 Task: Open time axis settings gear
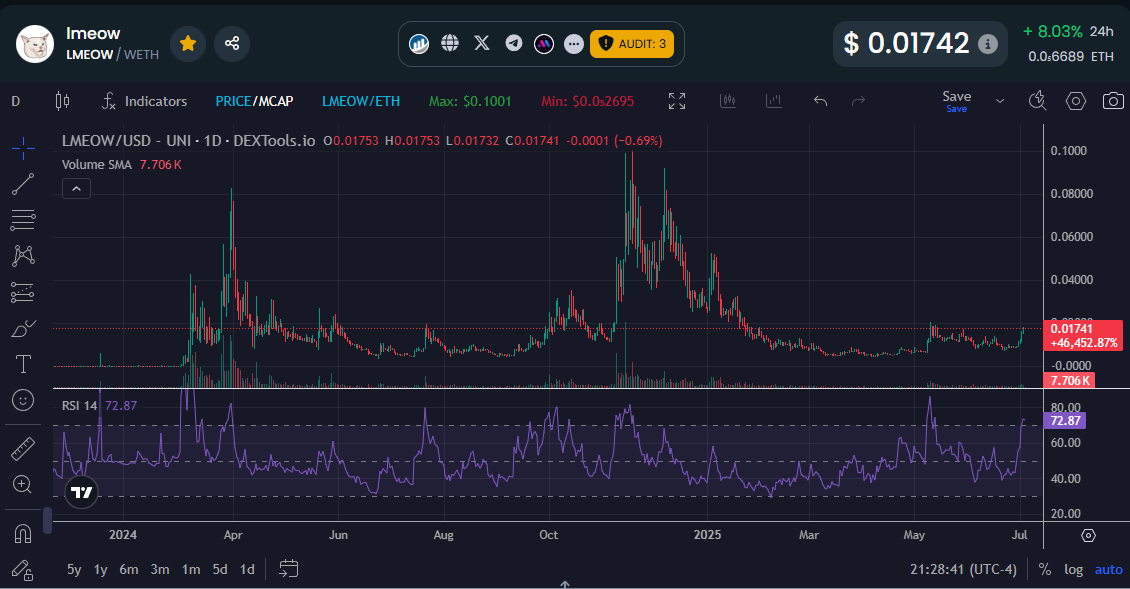point(1088,536)
